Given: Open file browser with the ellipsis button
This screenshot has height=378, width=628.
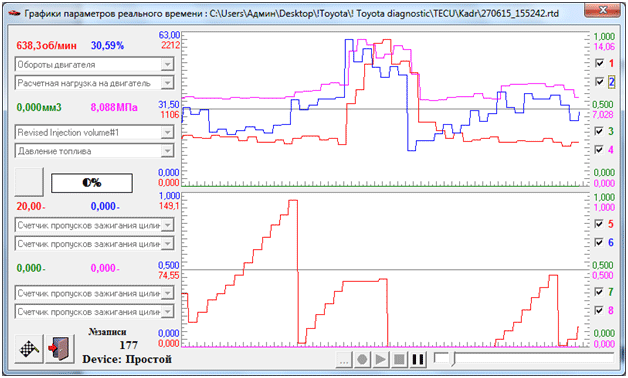Looking at the screenshot, I should click(344, 359).
